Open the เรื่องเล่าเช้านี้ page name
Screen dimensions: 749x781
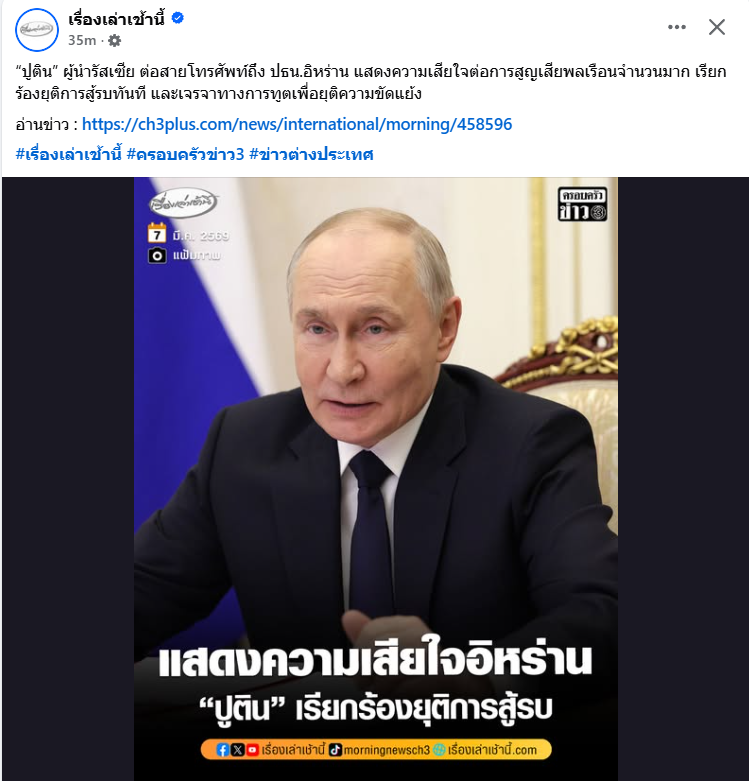pyautogui.click(x=117, y=19)
